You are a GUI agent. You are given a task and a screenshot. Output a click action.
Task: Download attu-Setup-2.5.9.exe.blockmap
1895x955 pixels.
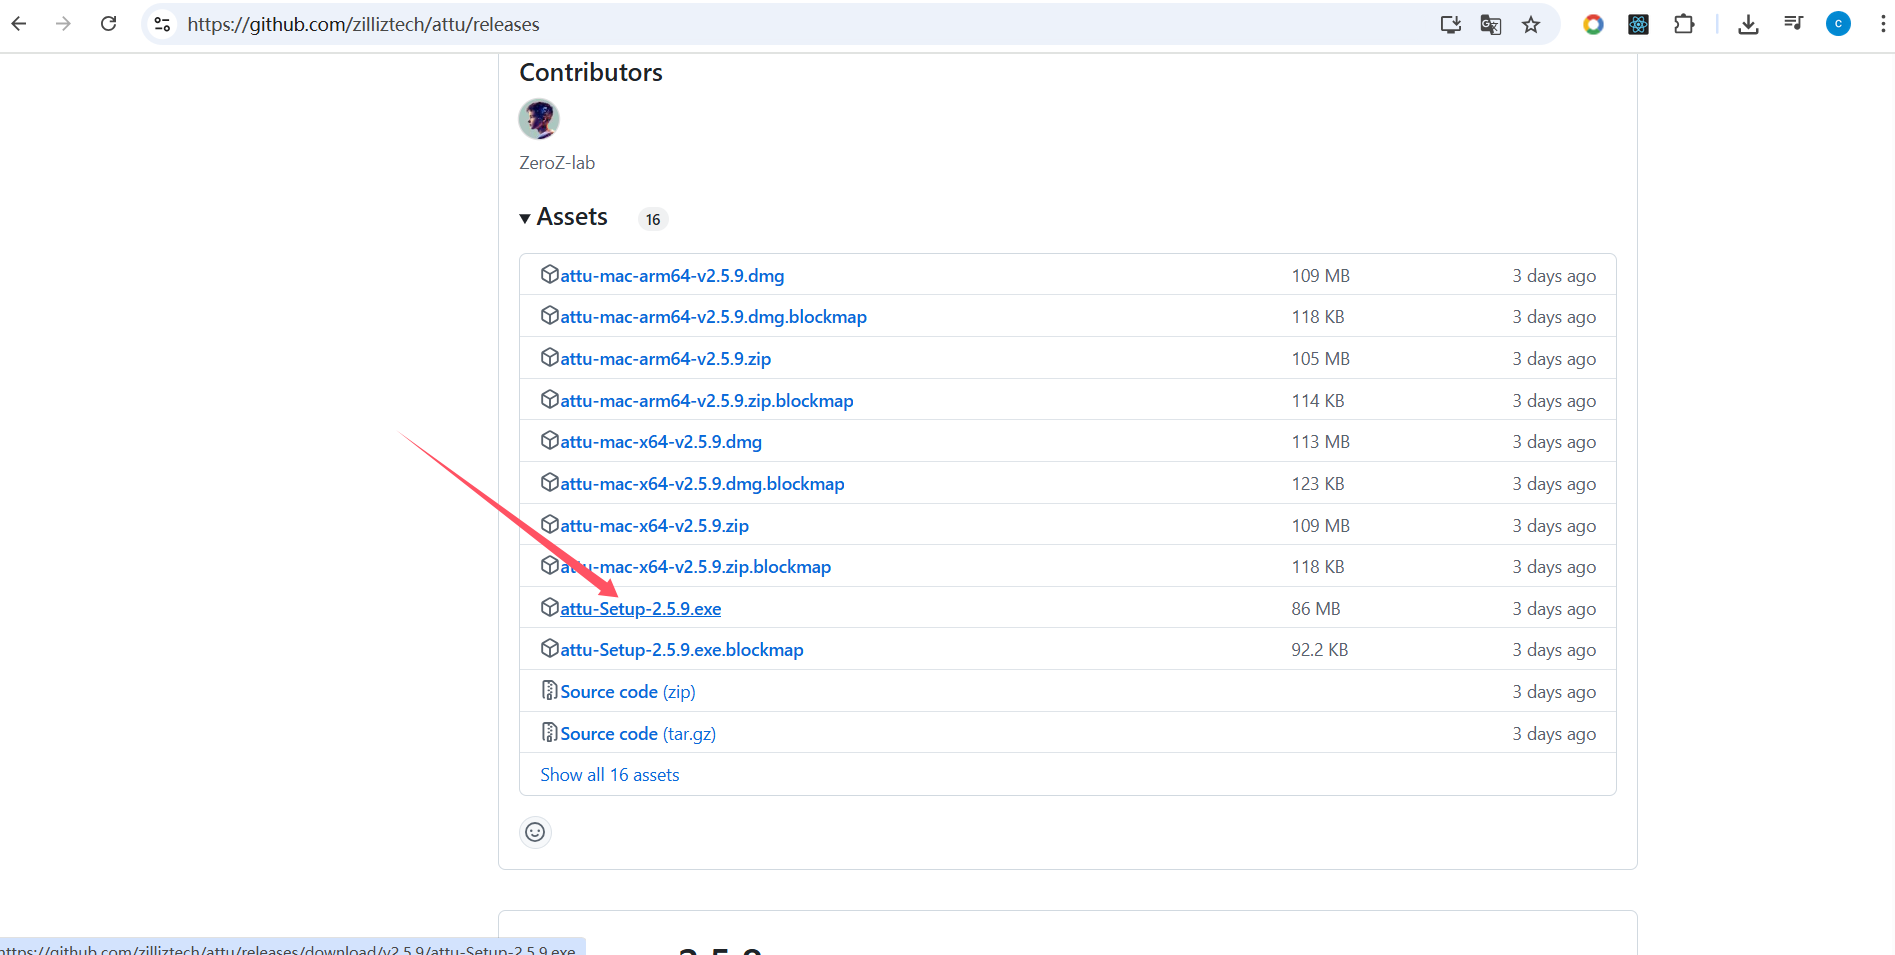click(682, 650)
